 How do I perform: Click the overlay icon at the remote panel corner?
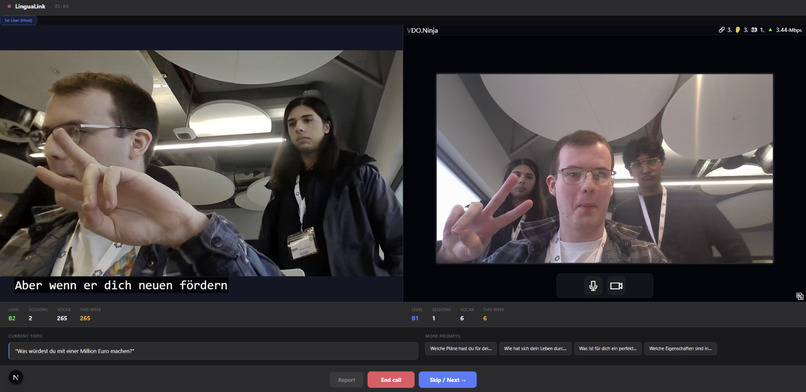click(799, 296)
